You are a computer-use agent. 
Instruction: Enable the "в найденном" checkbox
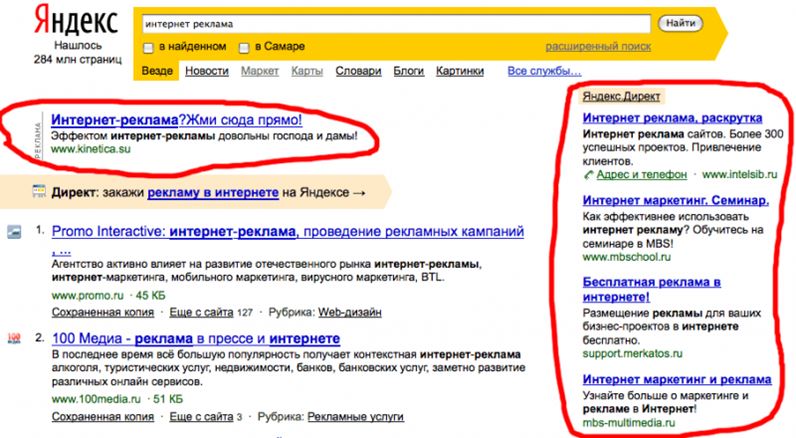point(149,47)
